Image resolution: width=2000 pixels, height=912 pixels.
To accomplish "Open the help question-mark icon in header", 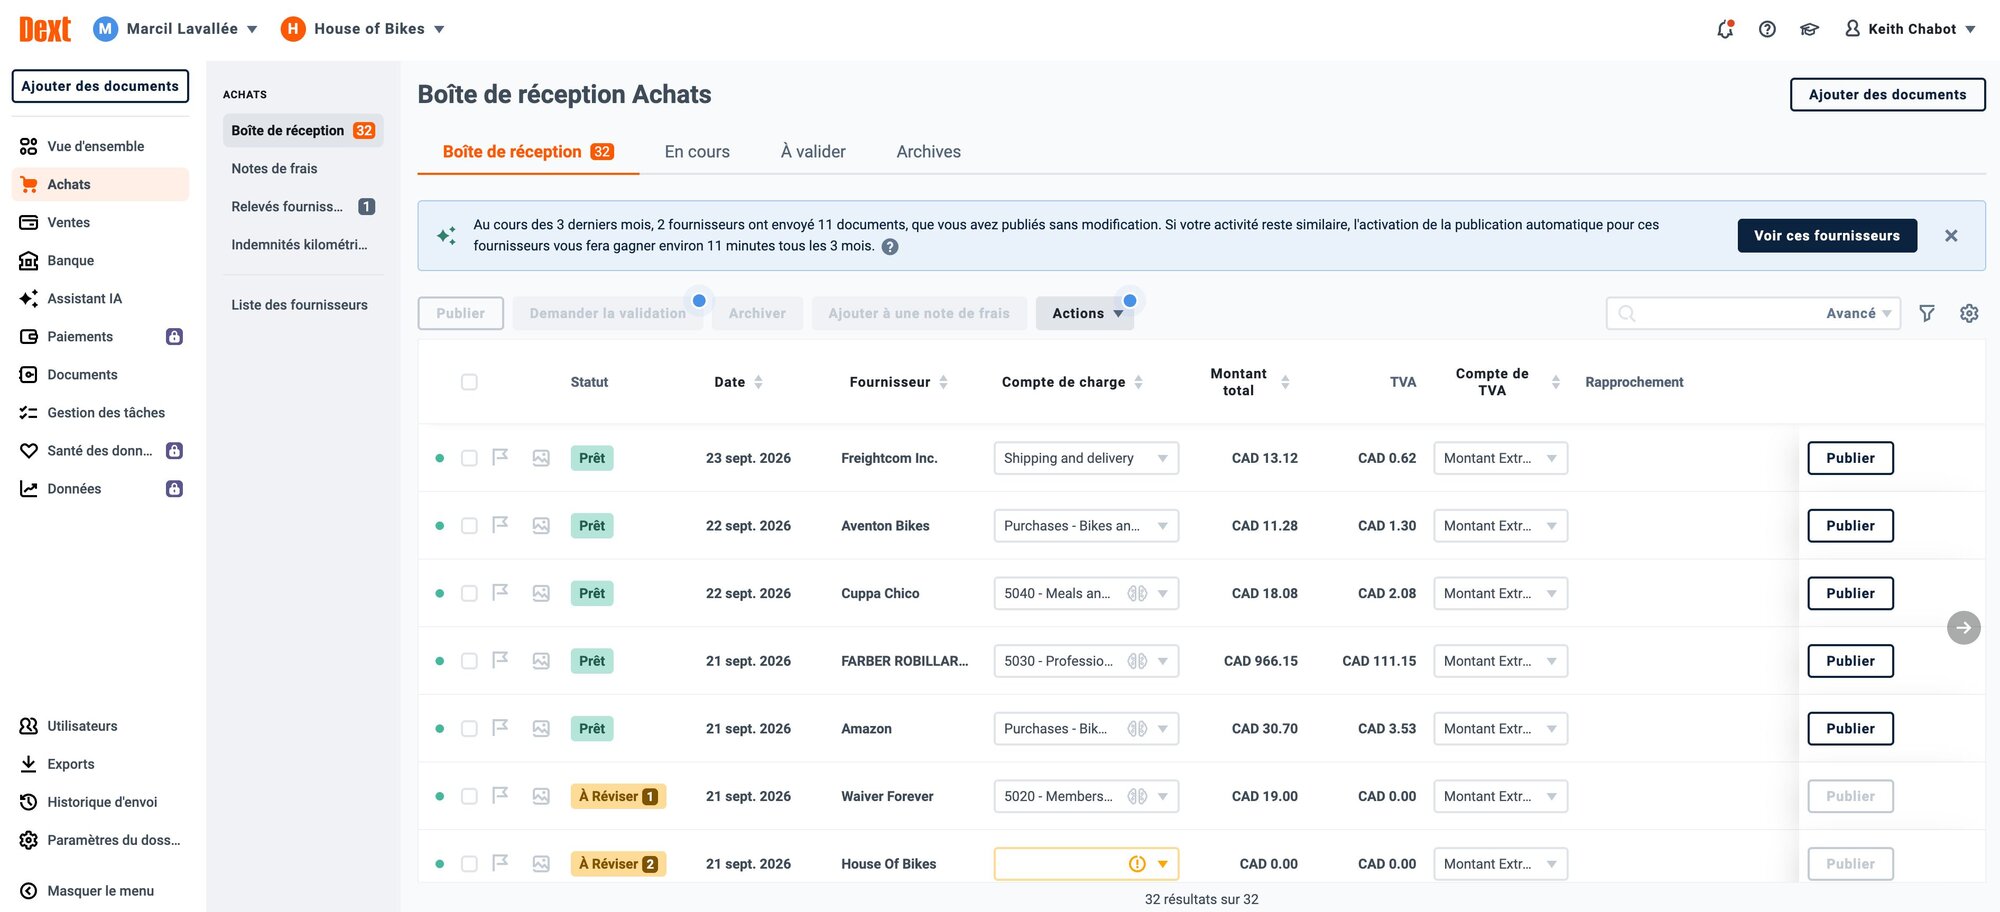I will 1767,29.
